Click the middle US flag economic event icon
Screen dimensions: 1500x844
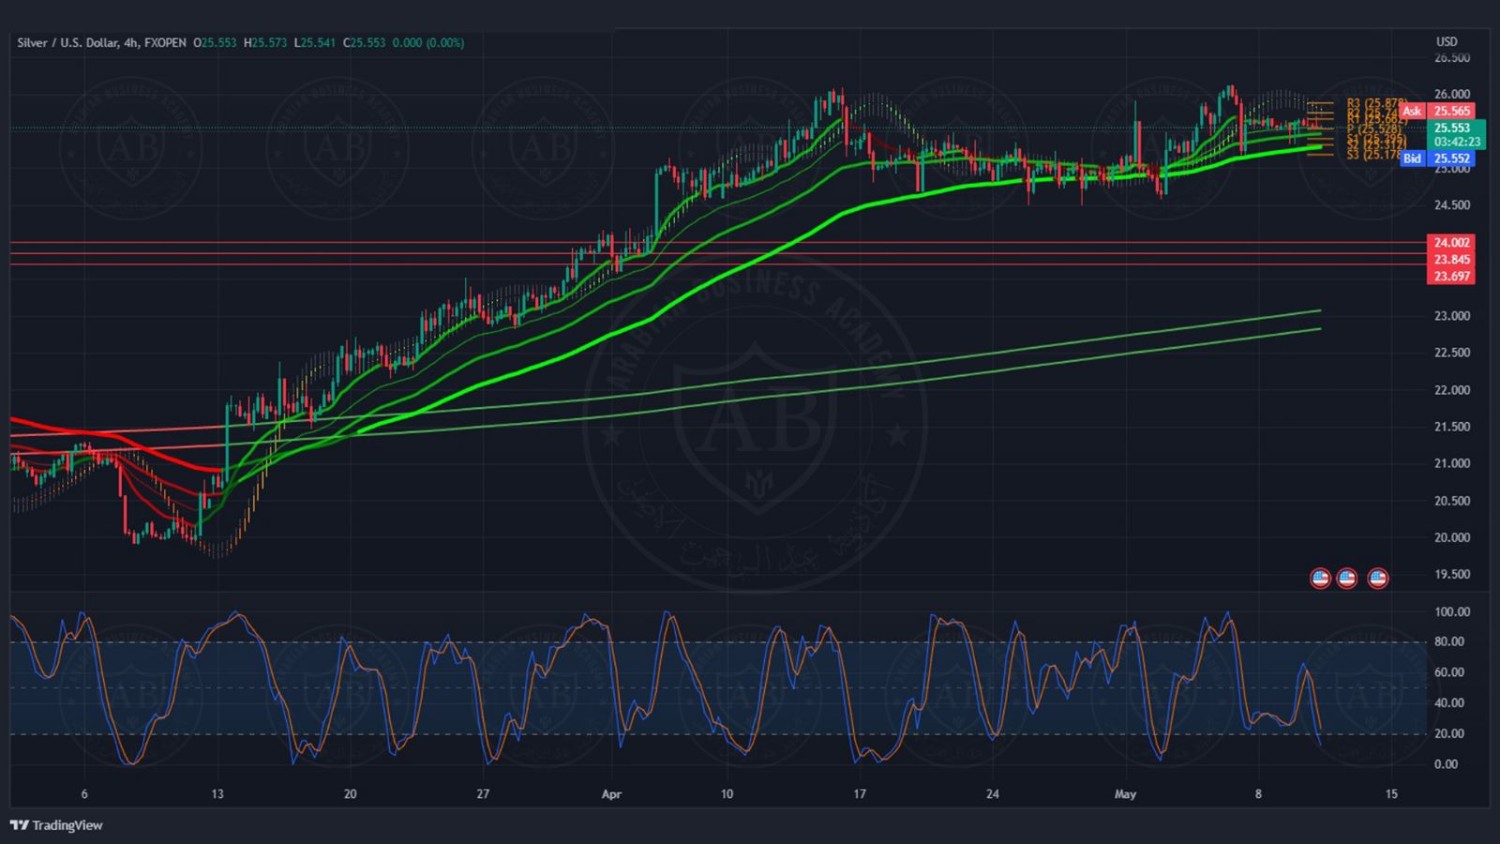pos(1347,578)
